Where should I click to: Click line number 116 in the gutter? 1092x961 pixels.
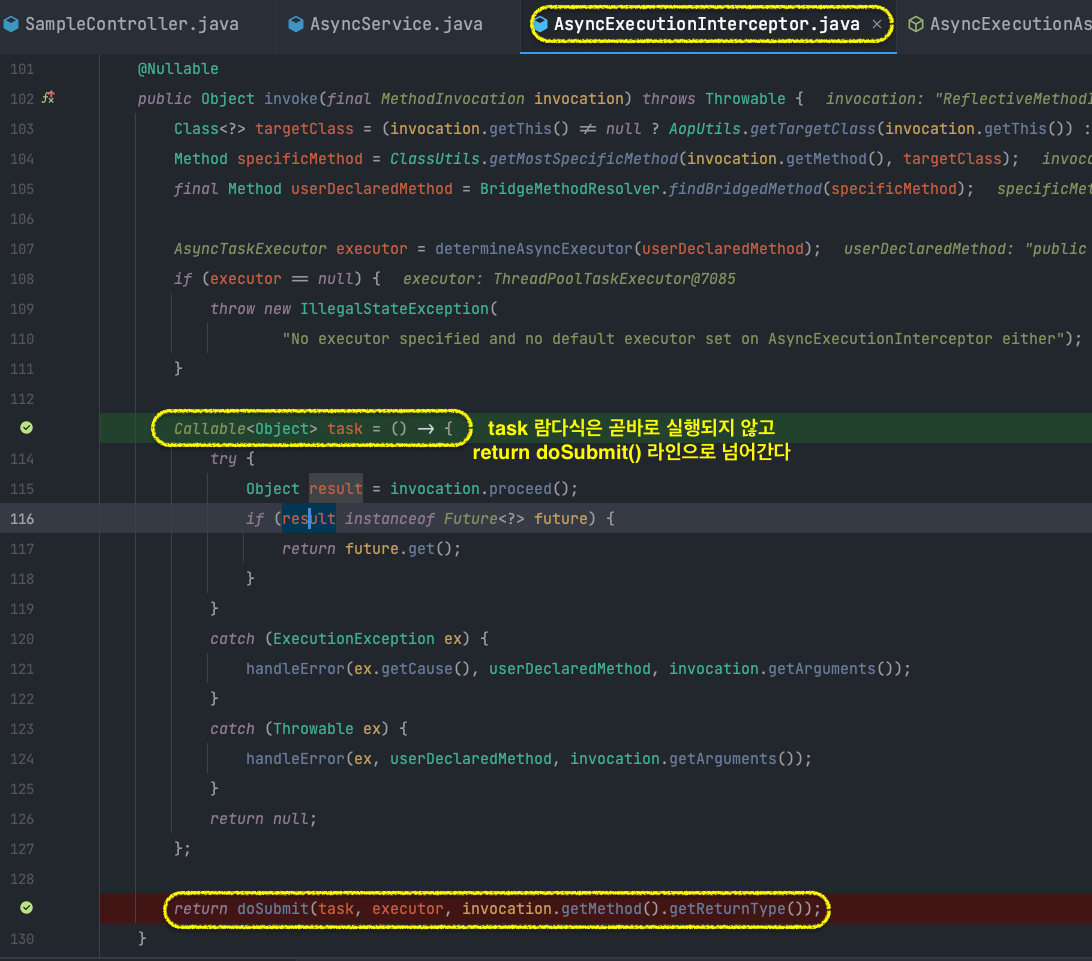coord(22,519)
